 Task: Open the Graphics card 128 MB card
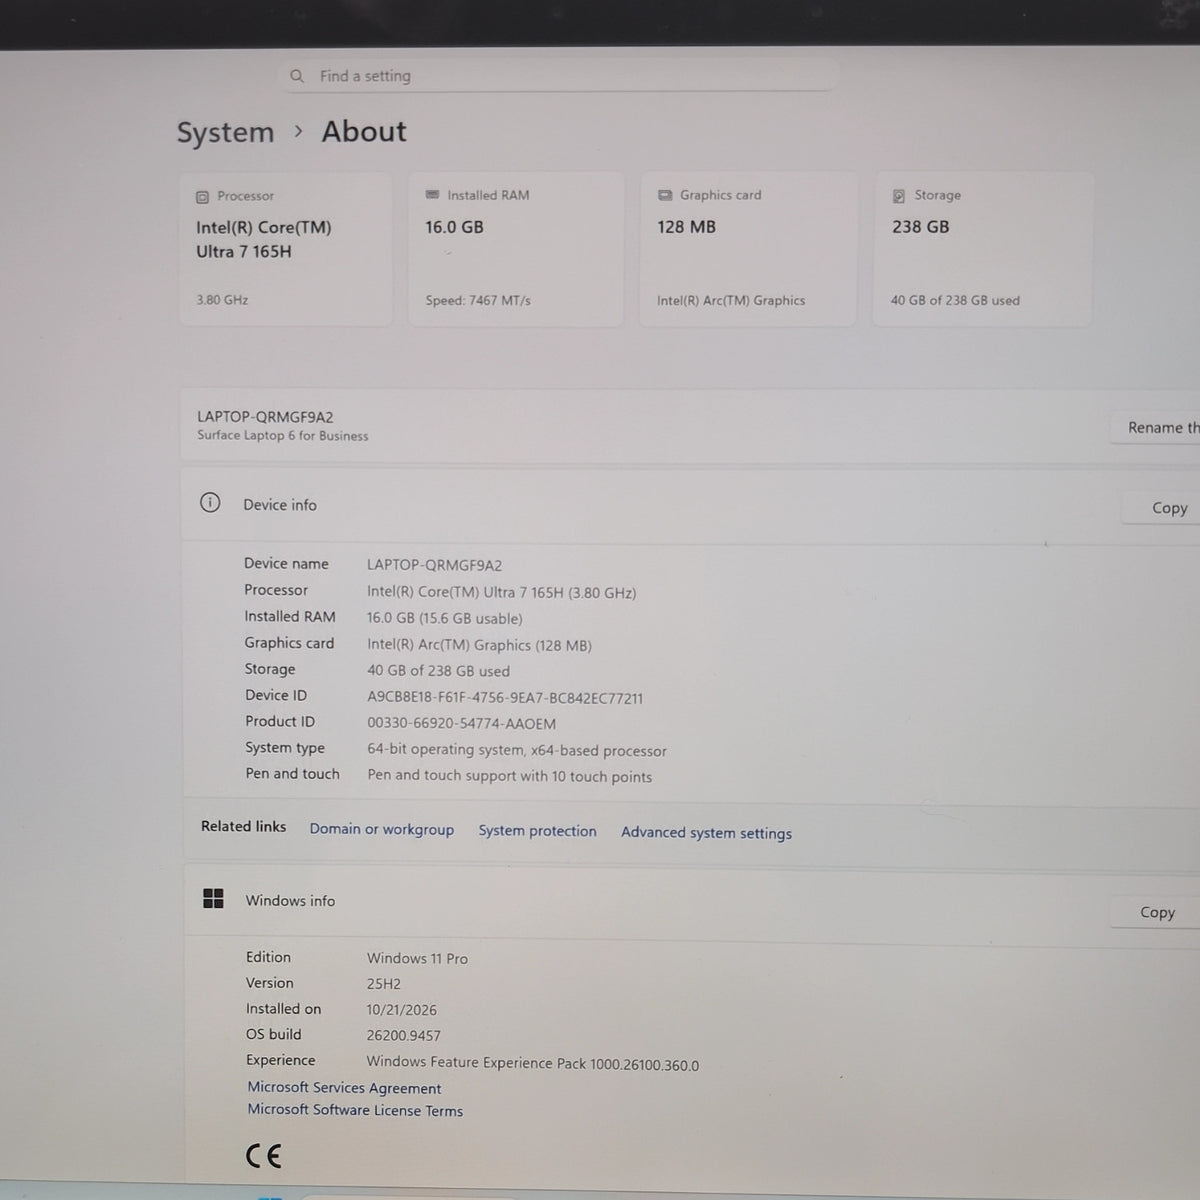(748, 248)
